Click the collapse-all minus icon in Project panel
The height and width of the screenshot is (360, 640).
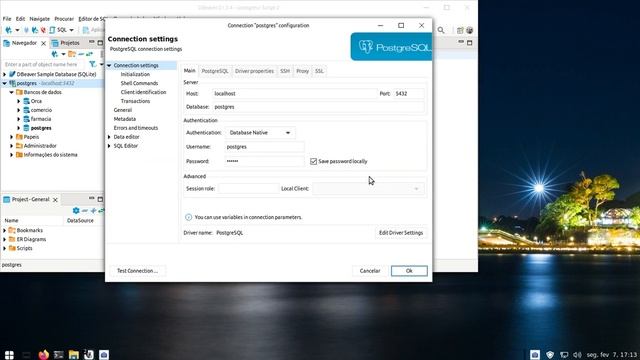click(x=84, y=211)
